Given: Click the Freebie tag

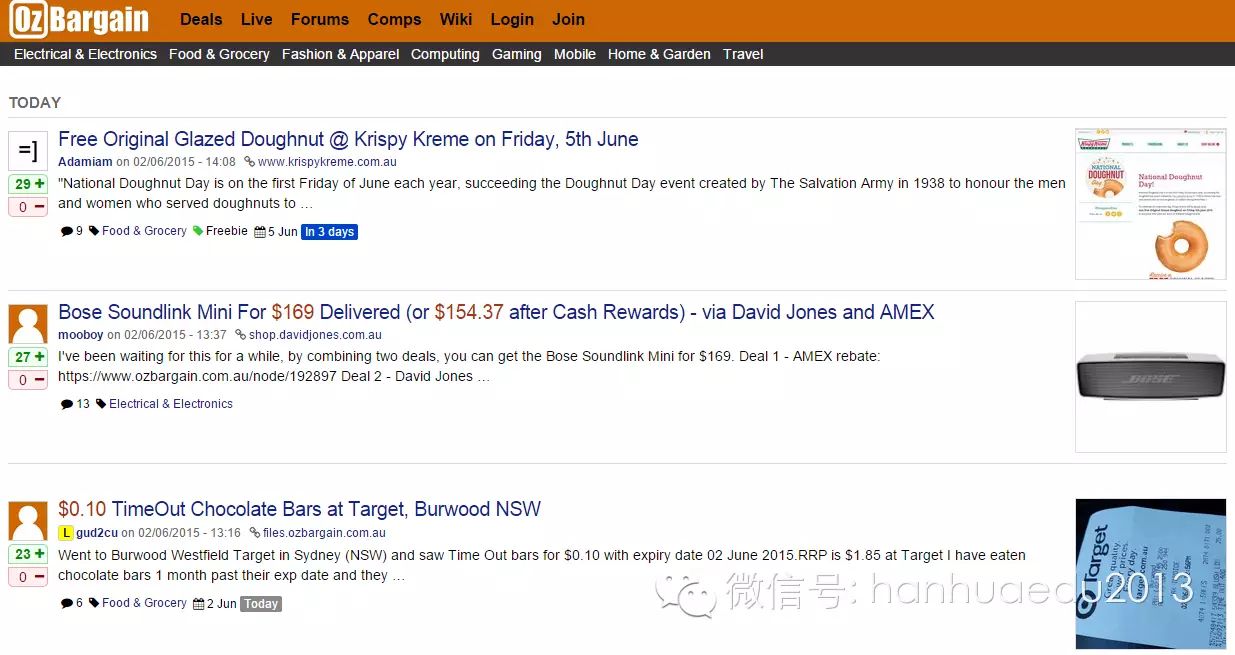Looking at the screenshot, I should [x=226, y=231].
